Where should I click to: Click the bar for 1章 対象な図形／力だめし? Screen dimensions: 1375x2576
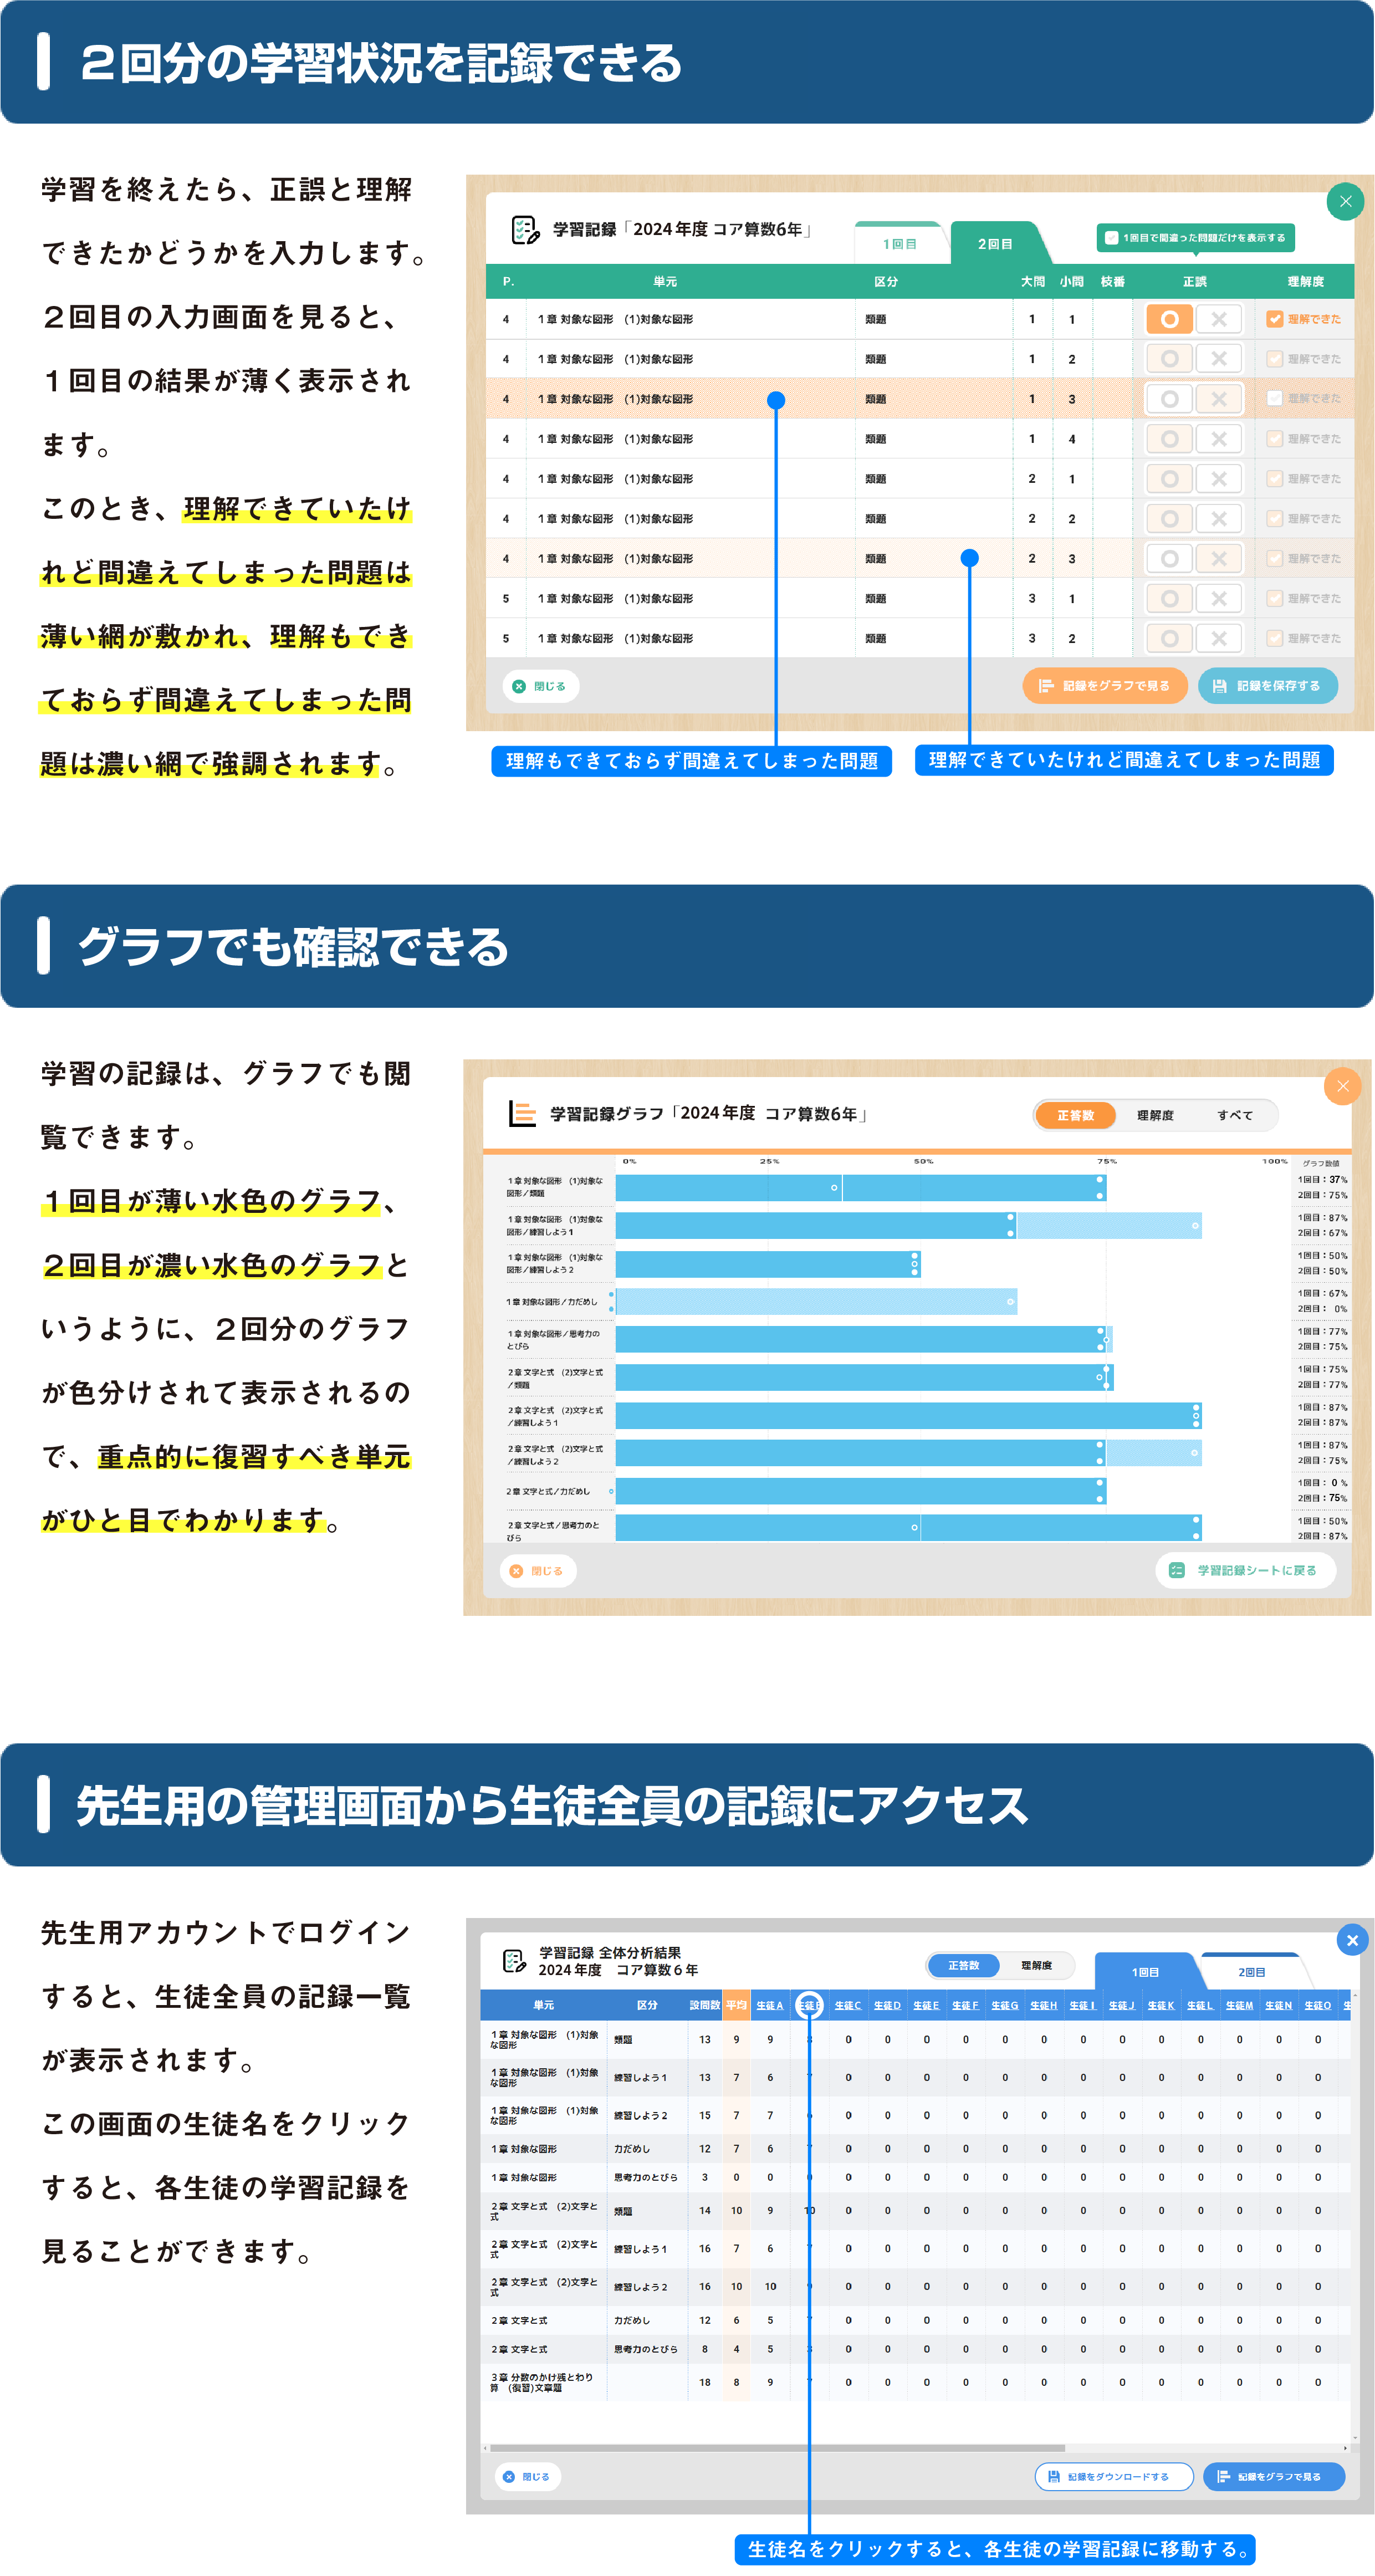pos(816,1302)
